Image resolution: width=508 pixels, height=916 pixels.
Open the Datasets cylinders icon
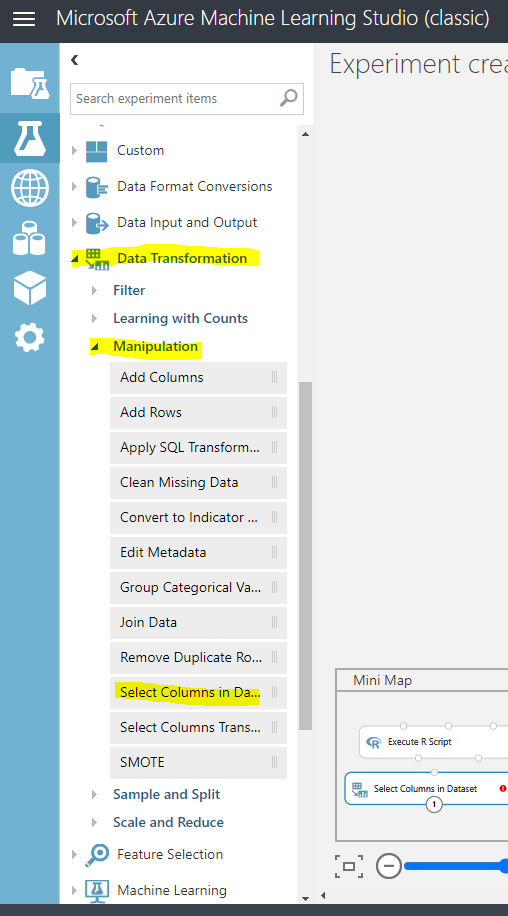pos(29,238)
